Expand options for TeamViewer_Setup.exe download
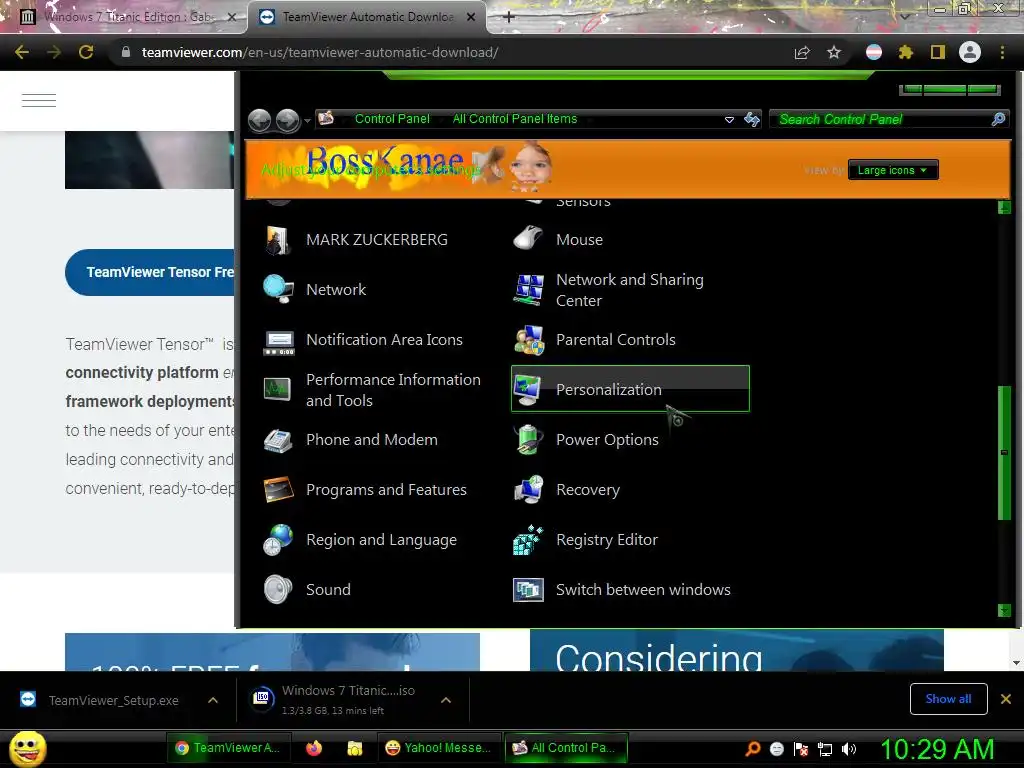 213,700
